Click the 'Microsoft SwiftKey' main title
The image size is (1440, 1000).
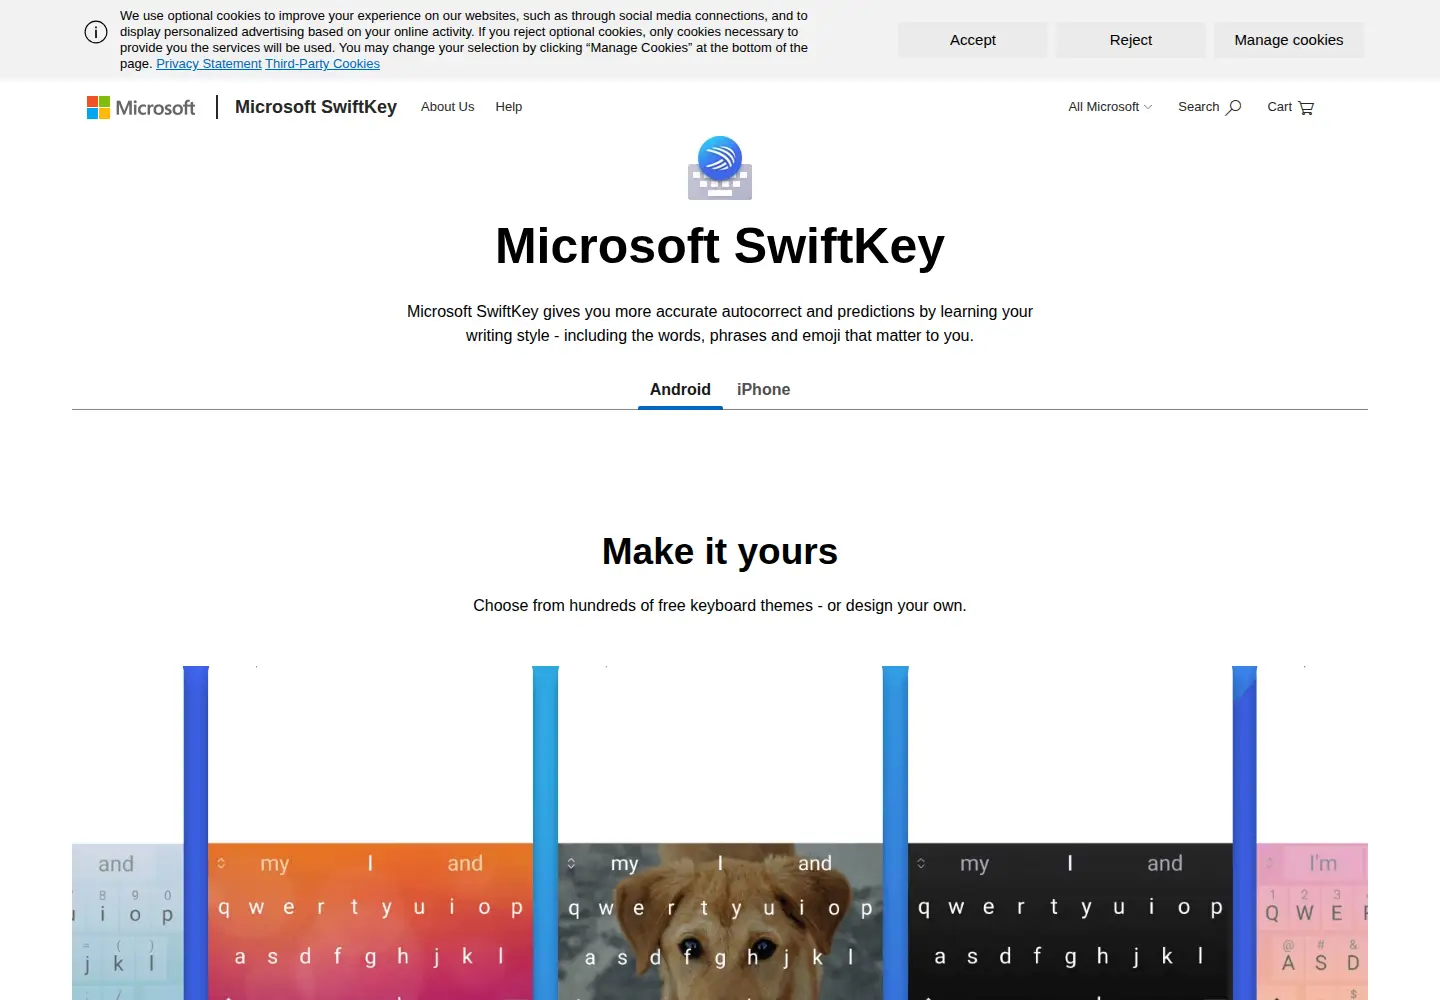720,246
